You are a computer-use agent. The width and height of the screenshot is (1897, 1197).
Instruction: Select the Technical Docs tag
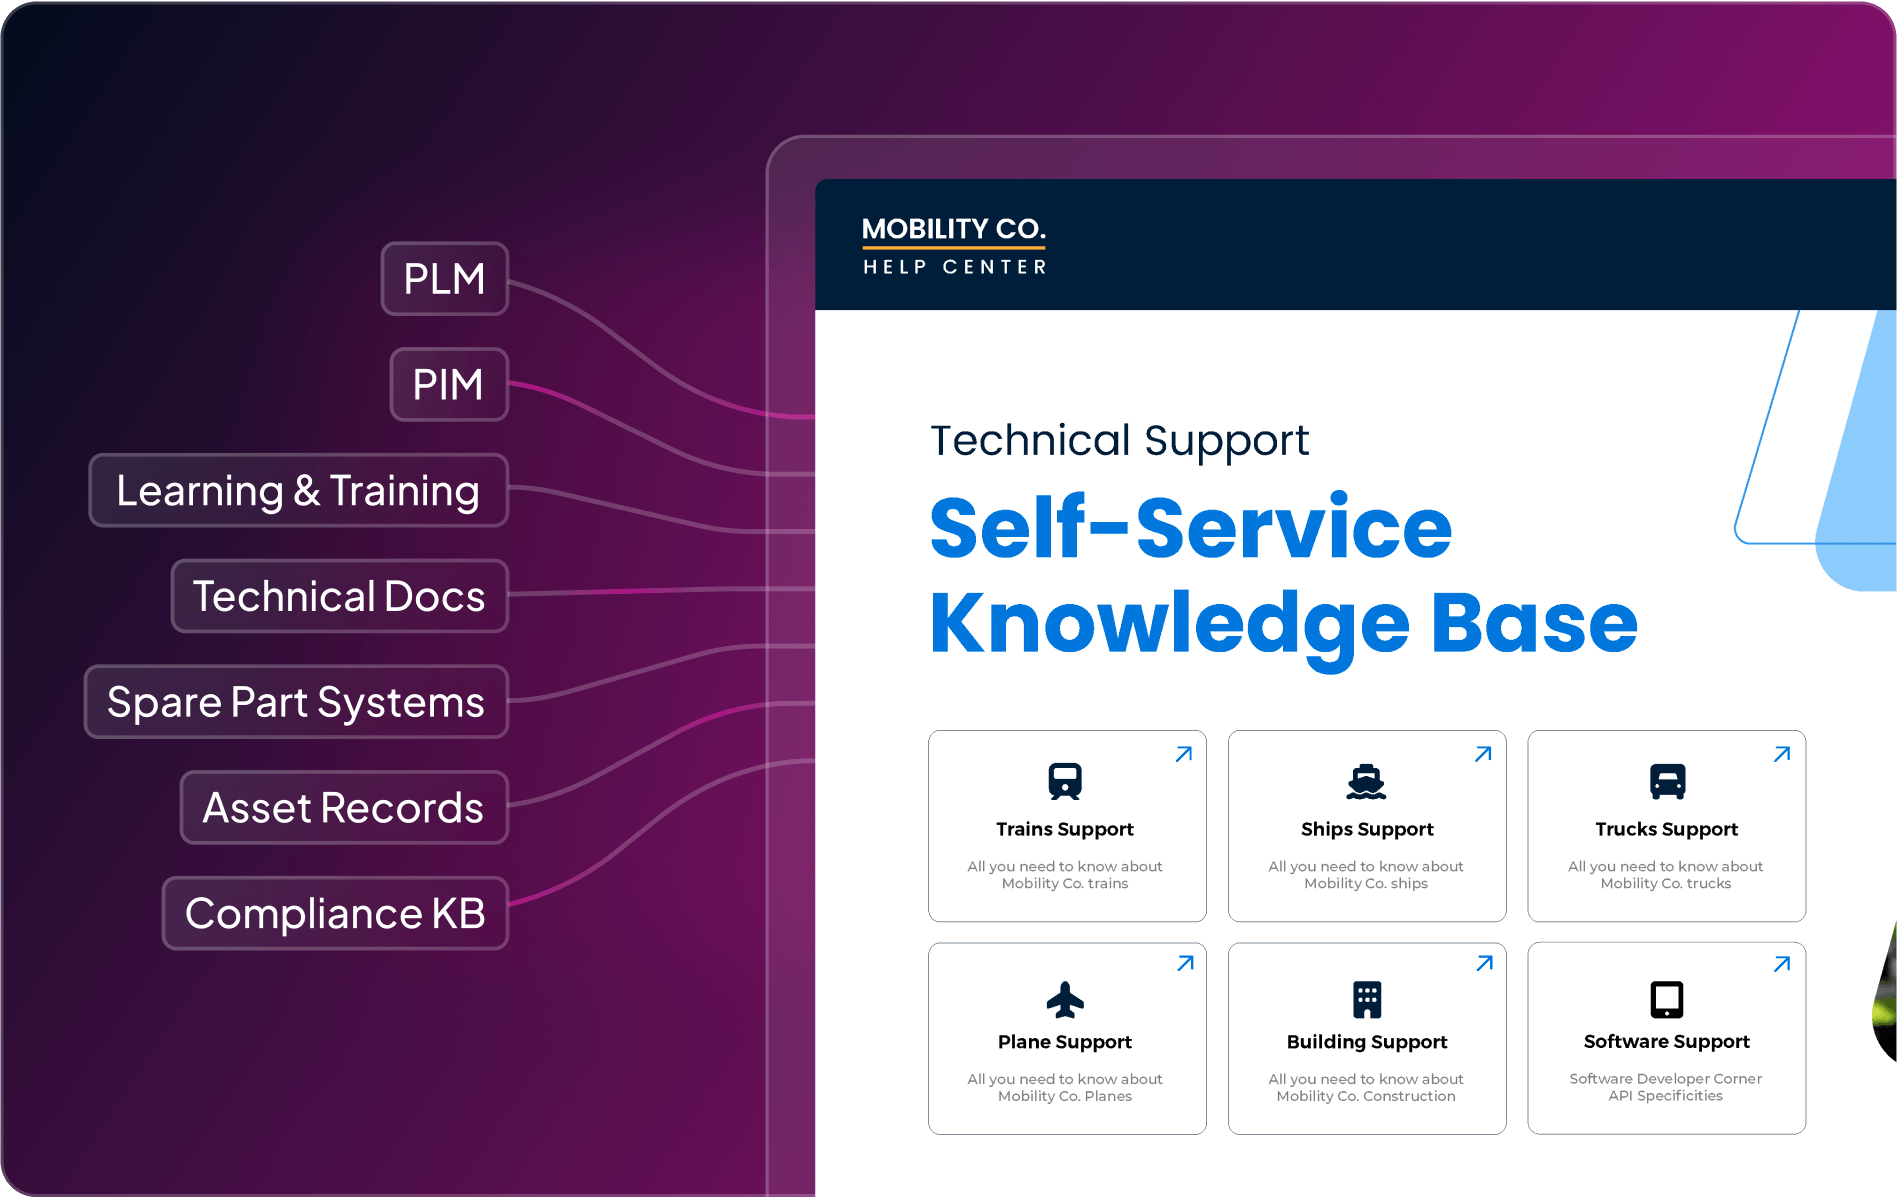coord(339,597)
